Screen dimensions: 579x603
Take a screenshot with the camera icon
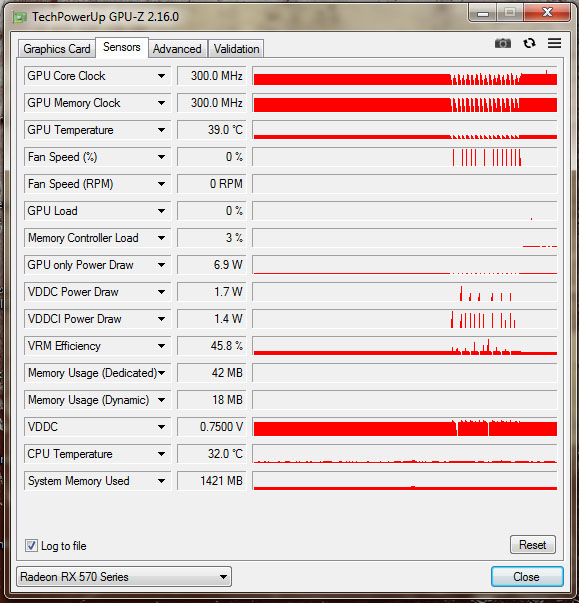(502, 43)
